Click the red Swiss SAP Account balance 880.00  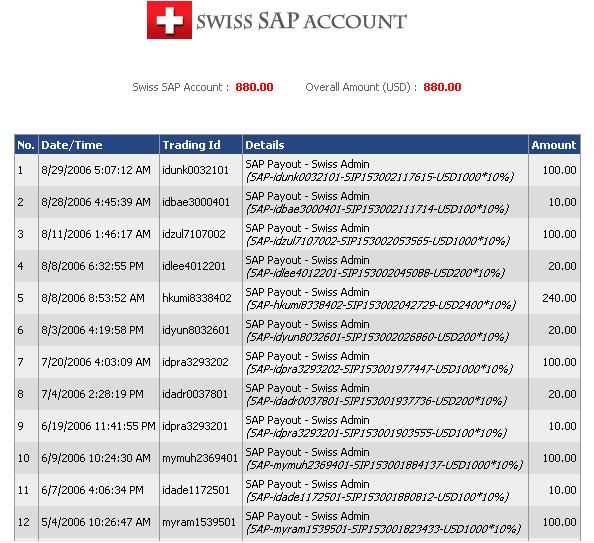coord(254,87)
